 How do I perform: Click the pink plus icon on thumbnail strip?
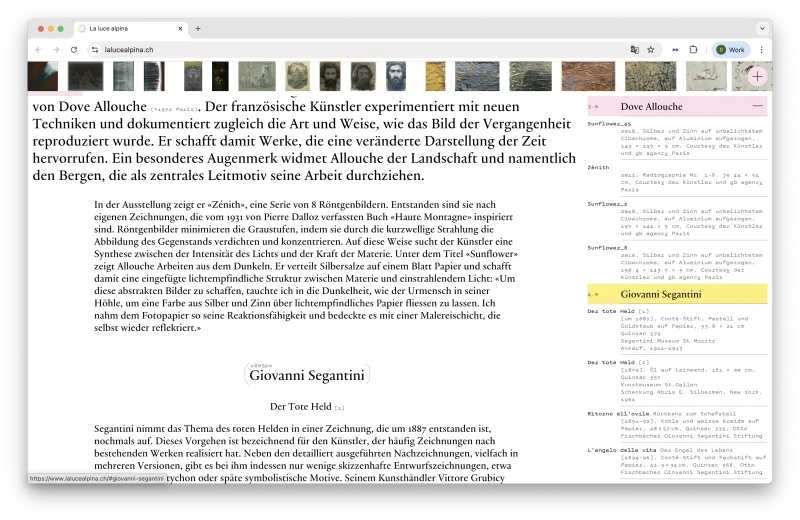[x=758, y=77]
